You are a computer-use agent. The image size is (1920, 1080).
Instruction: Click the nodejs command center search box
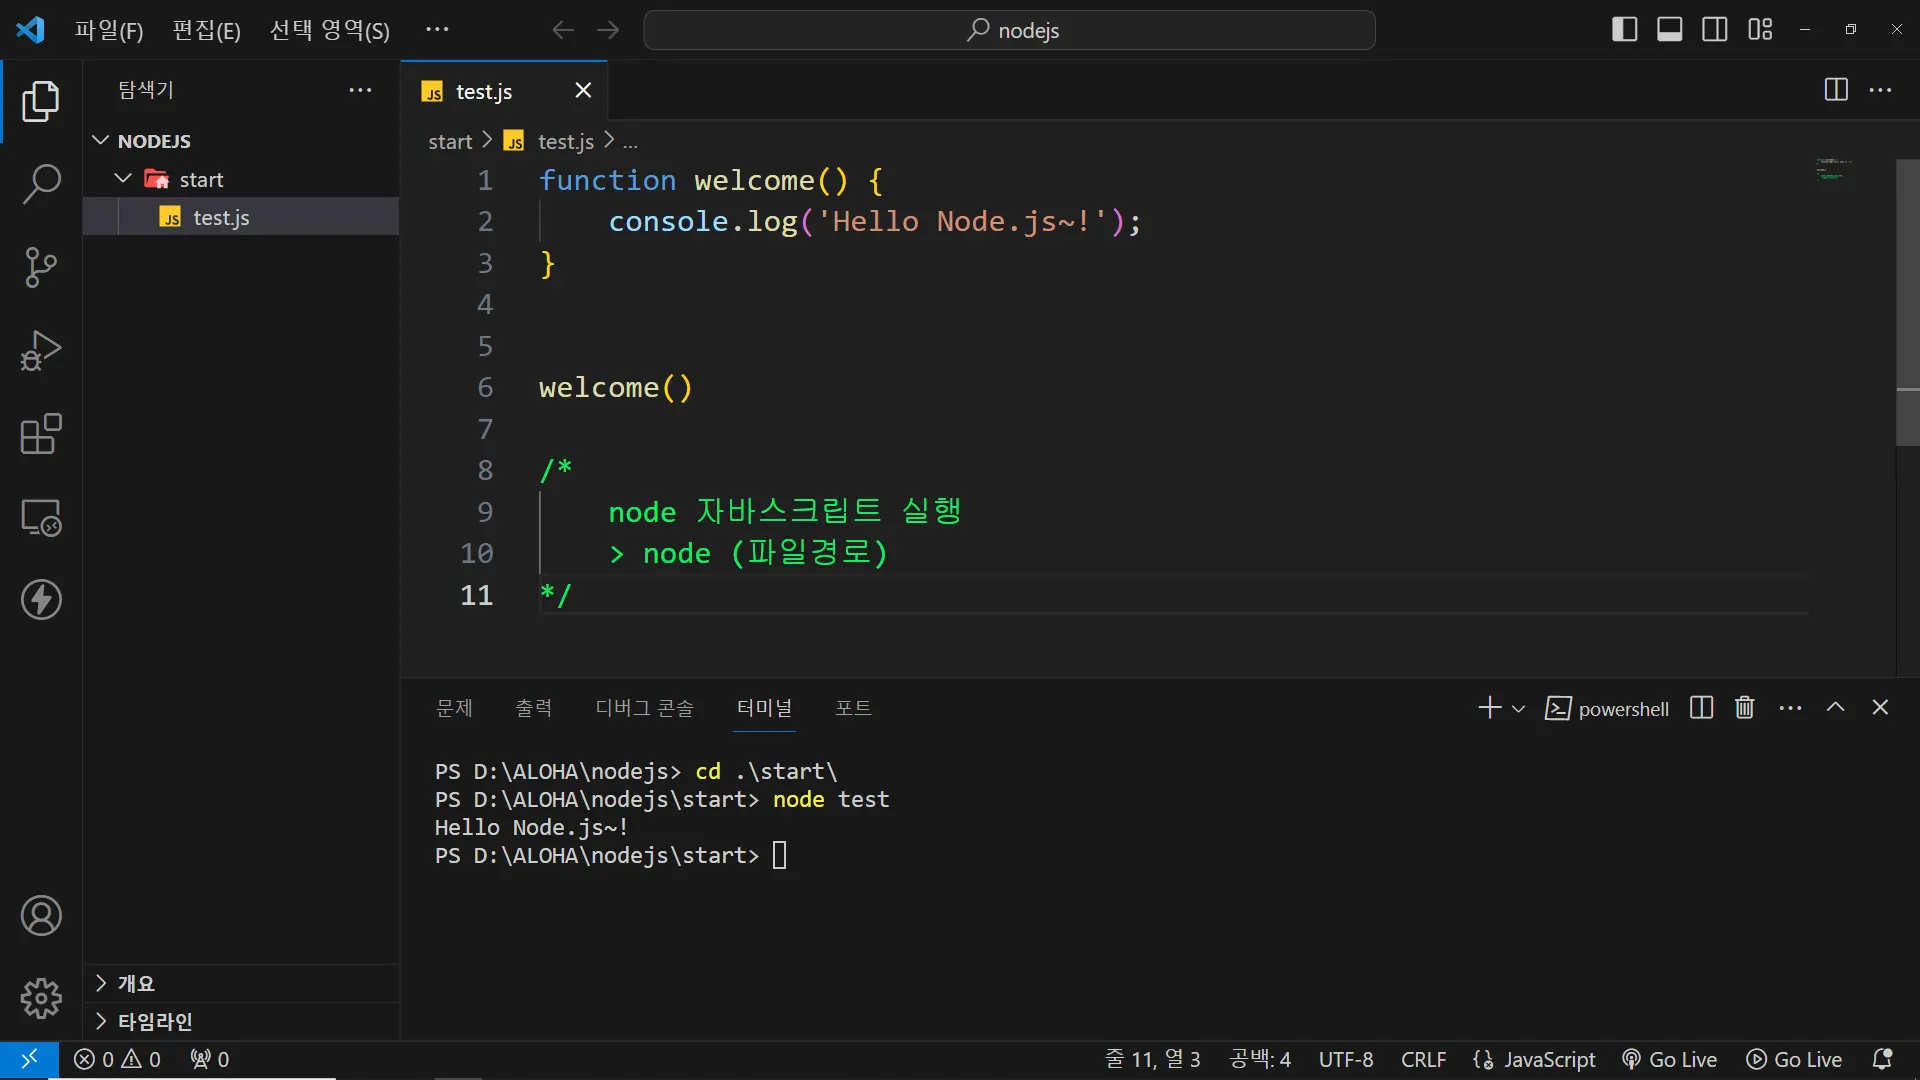(x=1010, y=30)
